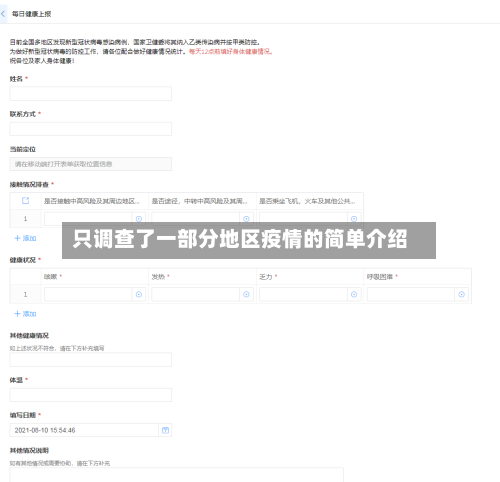
Task: Focus the 体温 input field
Action: [91, 395]
